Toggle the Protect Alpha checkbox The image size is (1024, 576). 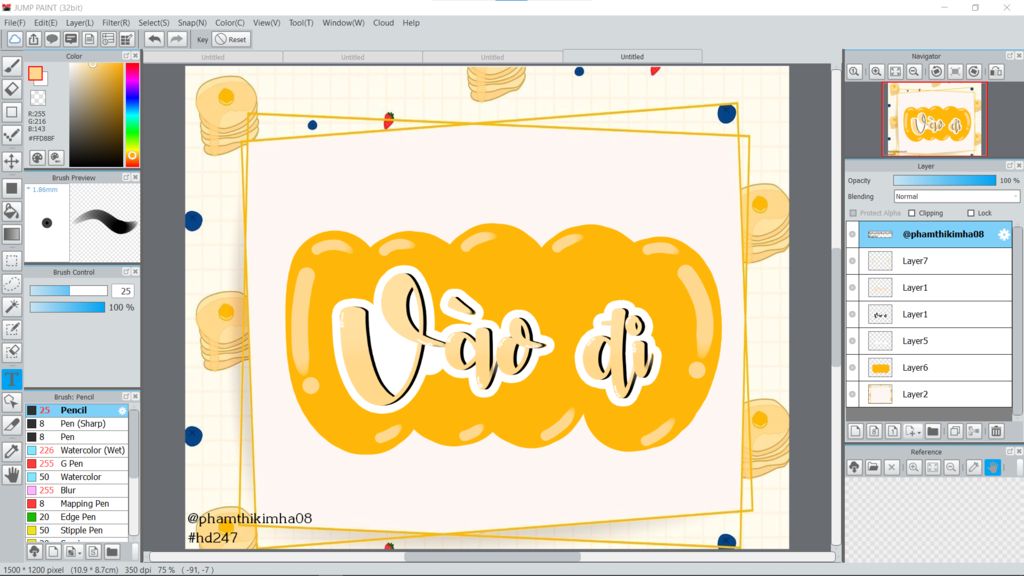853,213
